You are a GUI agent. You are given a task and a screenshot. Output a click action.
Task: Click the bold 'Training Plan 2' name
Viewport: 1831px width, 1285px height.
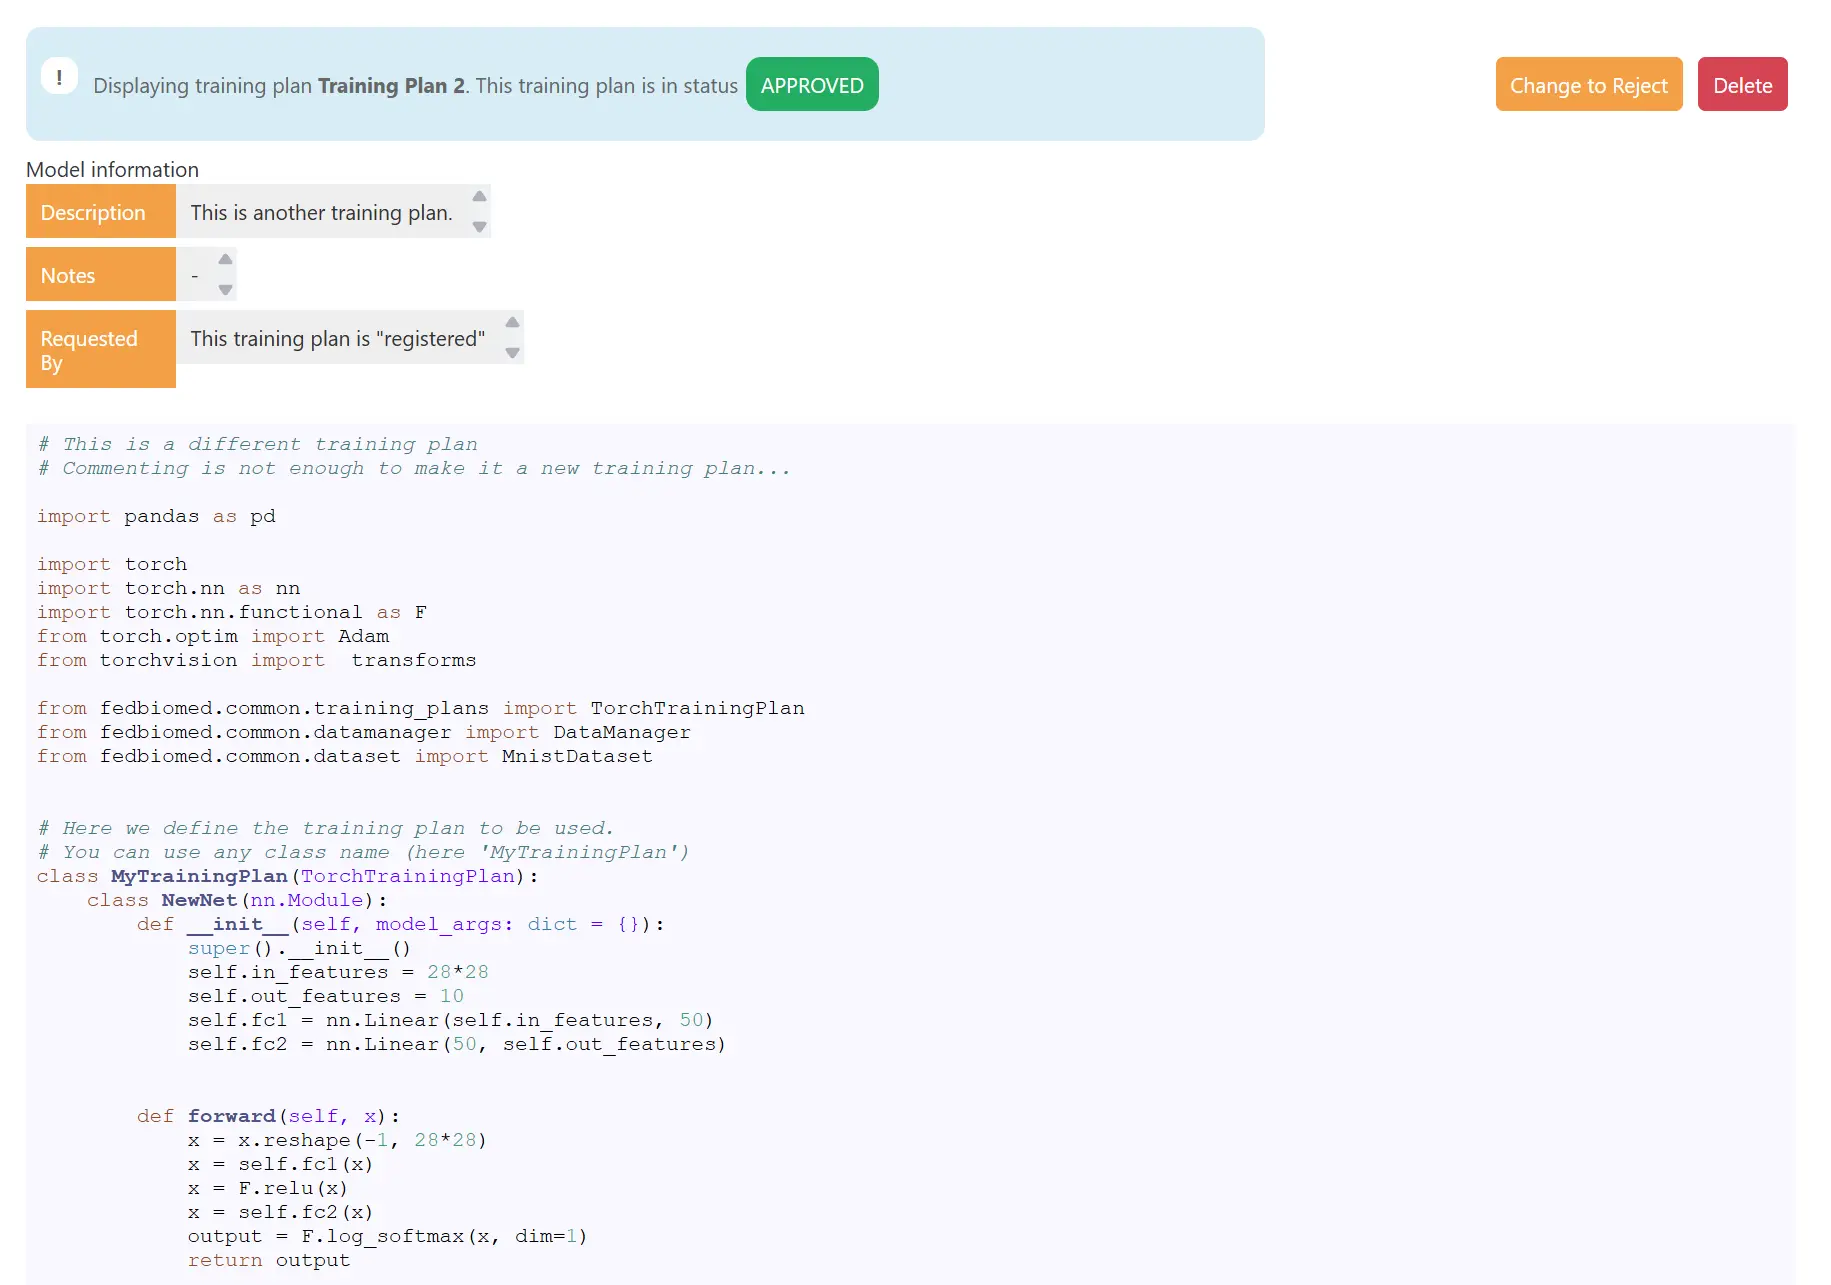pyautogui.click(x=391, y=86)
